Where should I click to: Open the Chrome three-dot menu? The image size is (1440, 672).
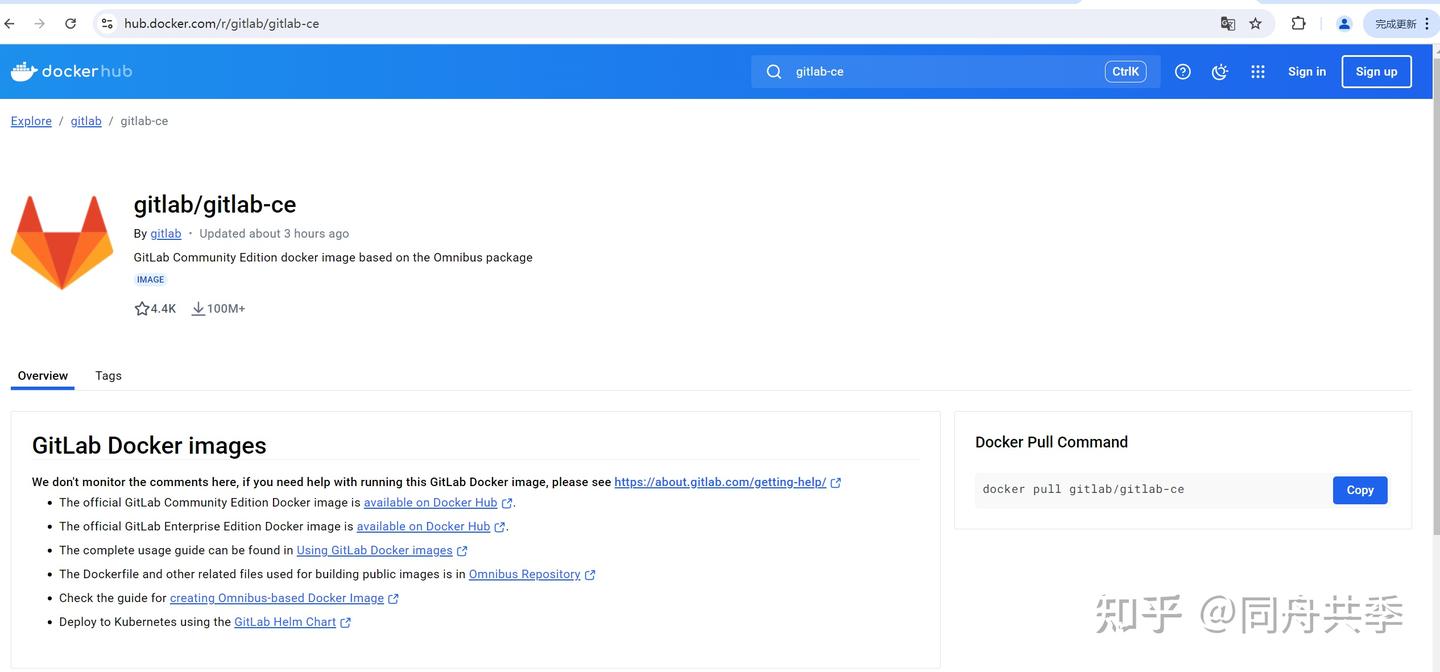click(1427, 22)
